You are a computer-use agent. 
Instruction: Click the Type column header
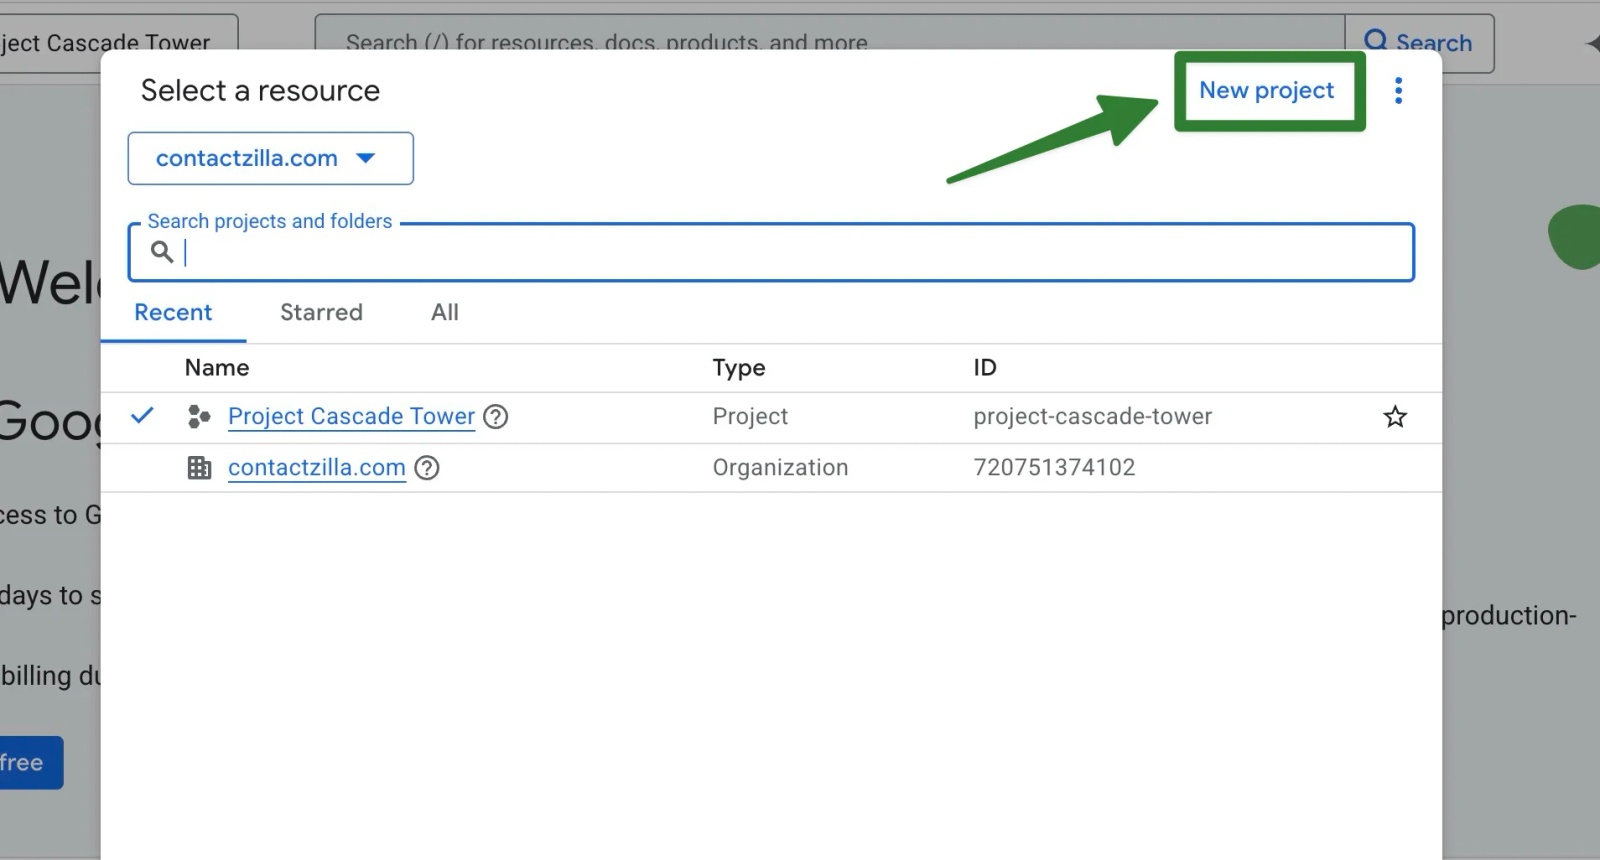pyautogui.click(x=739, y=368)
